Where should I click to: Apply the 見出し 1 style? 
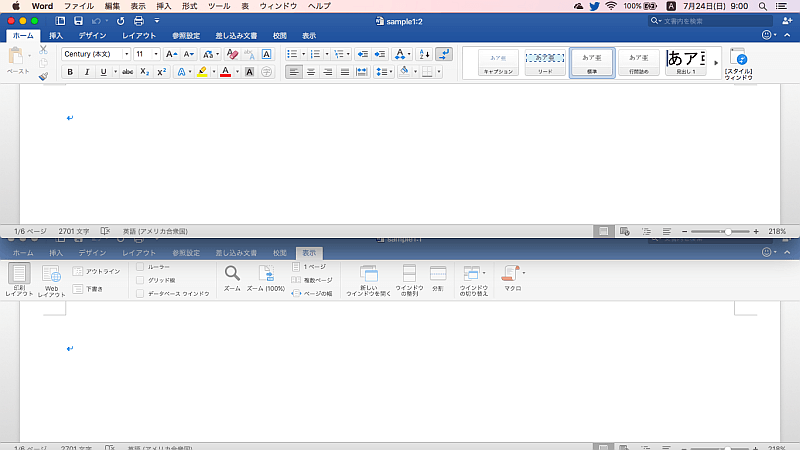(686, 63)
